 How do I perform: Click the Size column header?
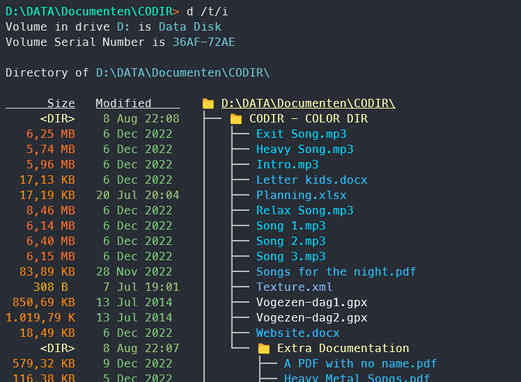[x=61, y=103]
